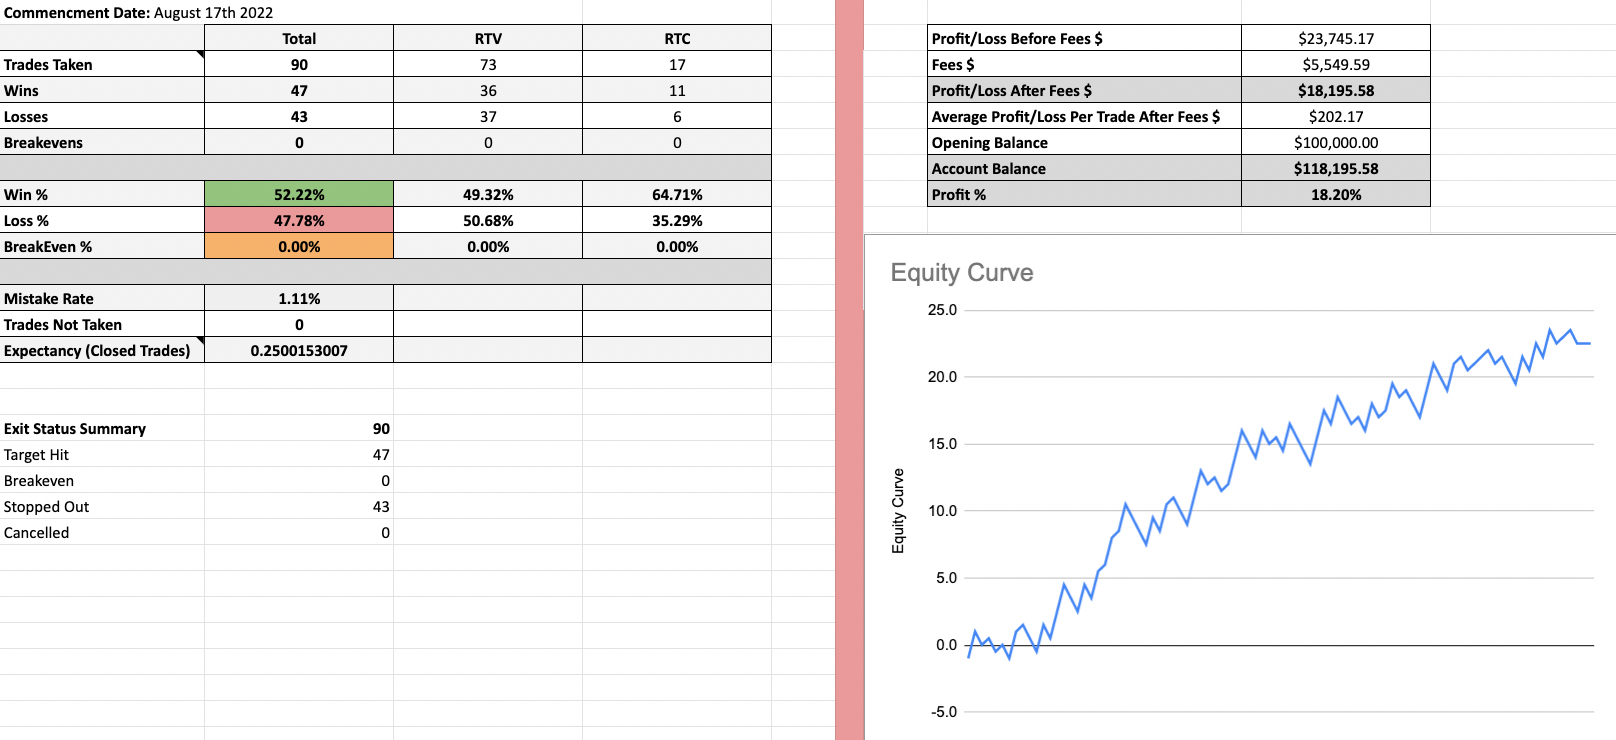Select the Expectancy value 0.2500153007 cell

299,351
